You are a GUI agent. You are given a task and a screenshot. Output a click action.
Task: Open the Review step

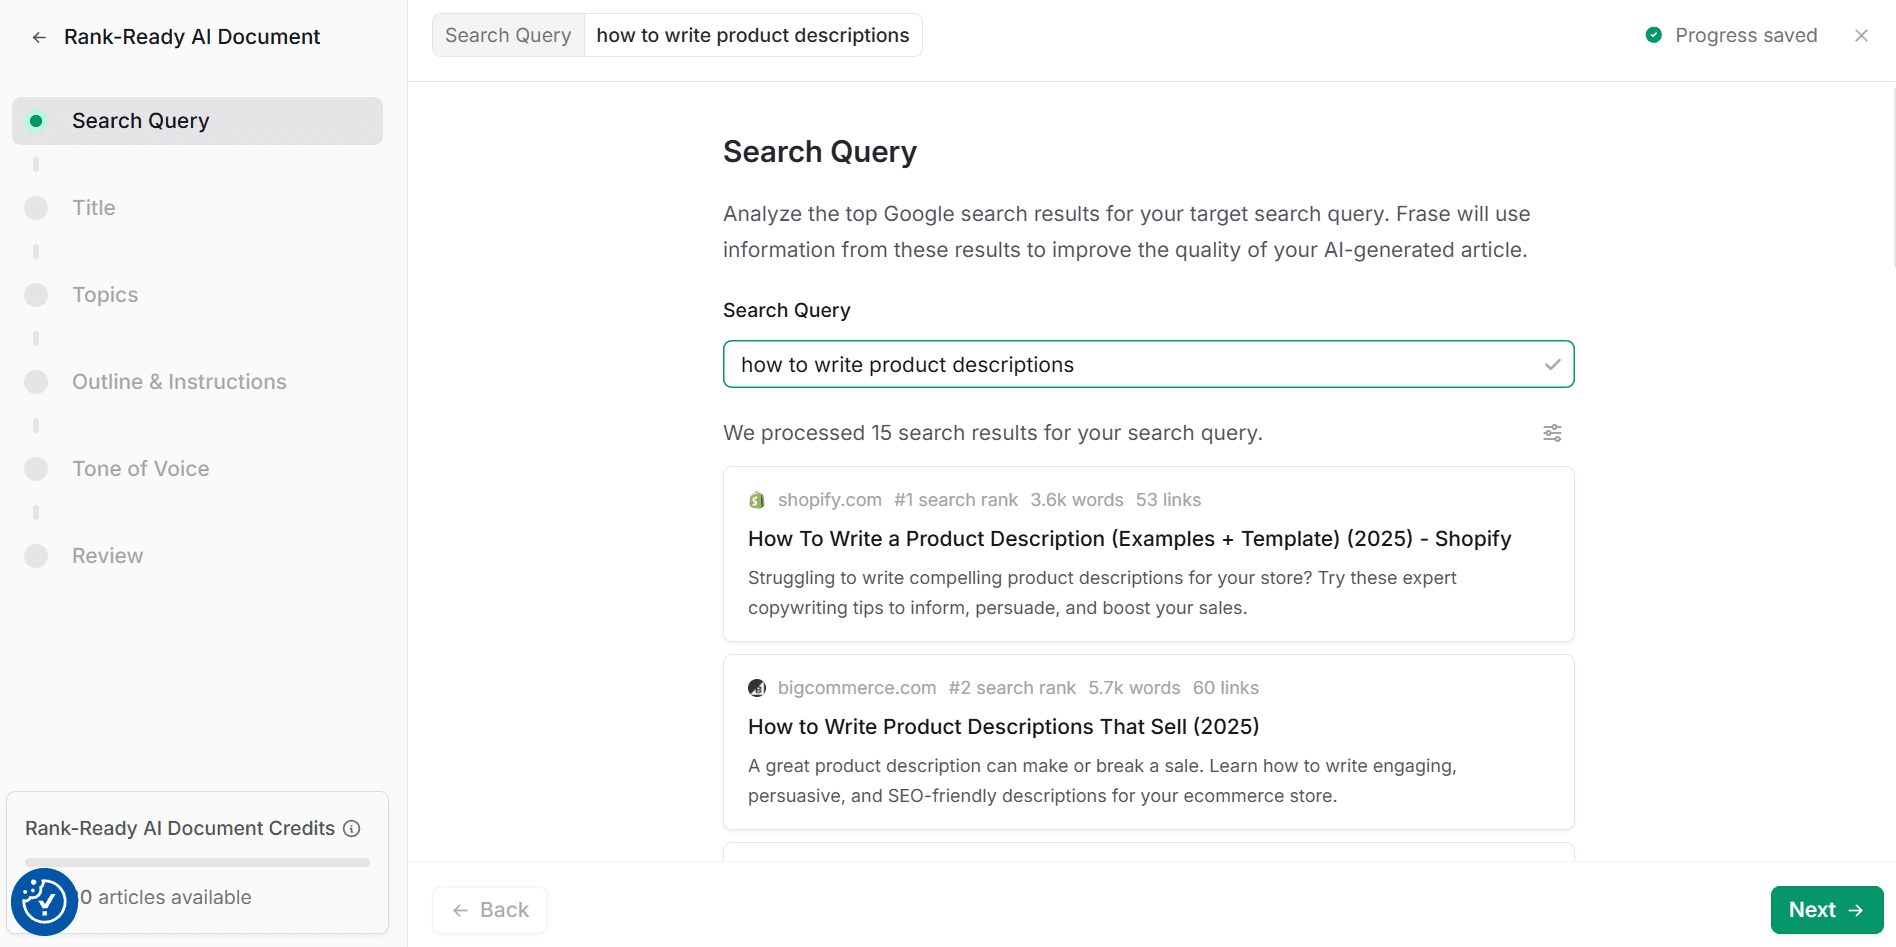click(107, 556)
